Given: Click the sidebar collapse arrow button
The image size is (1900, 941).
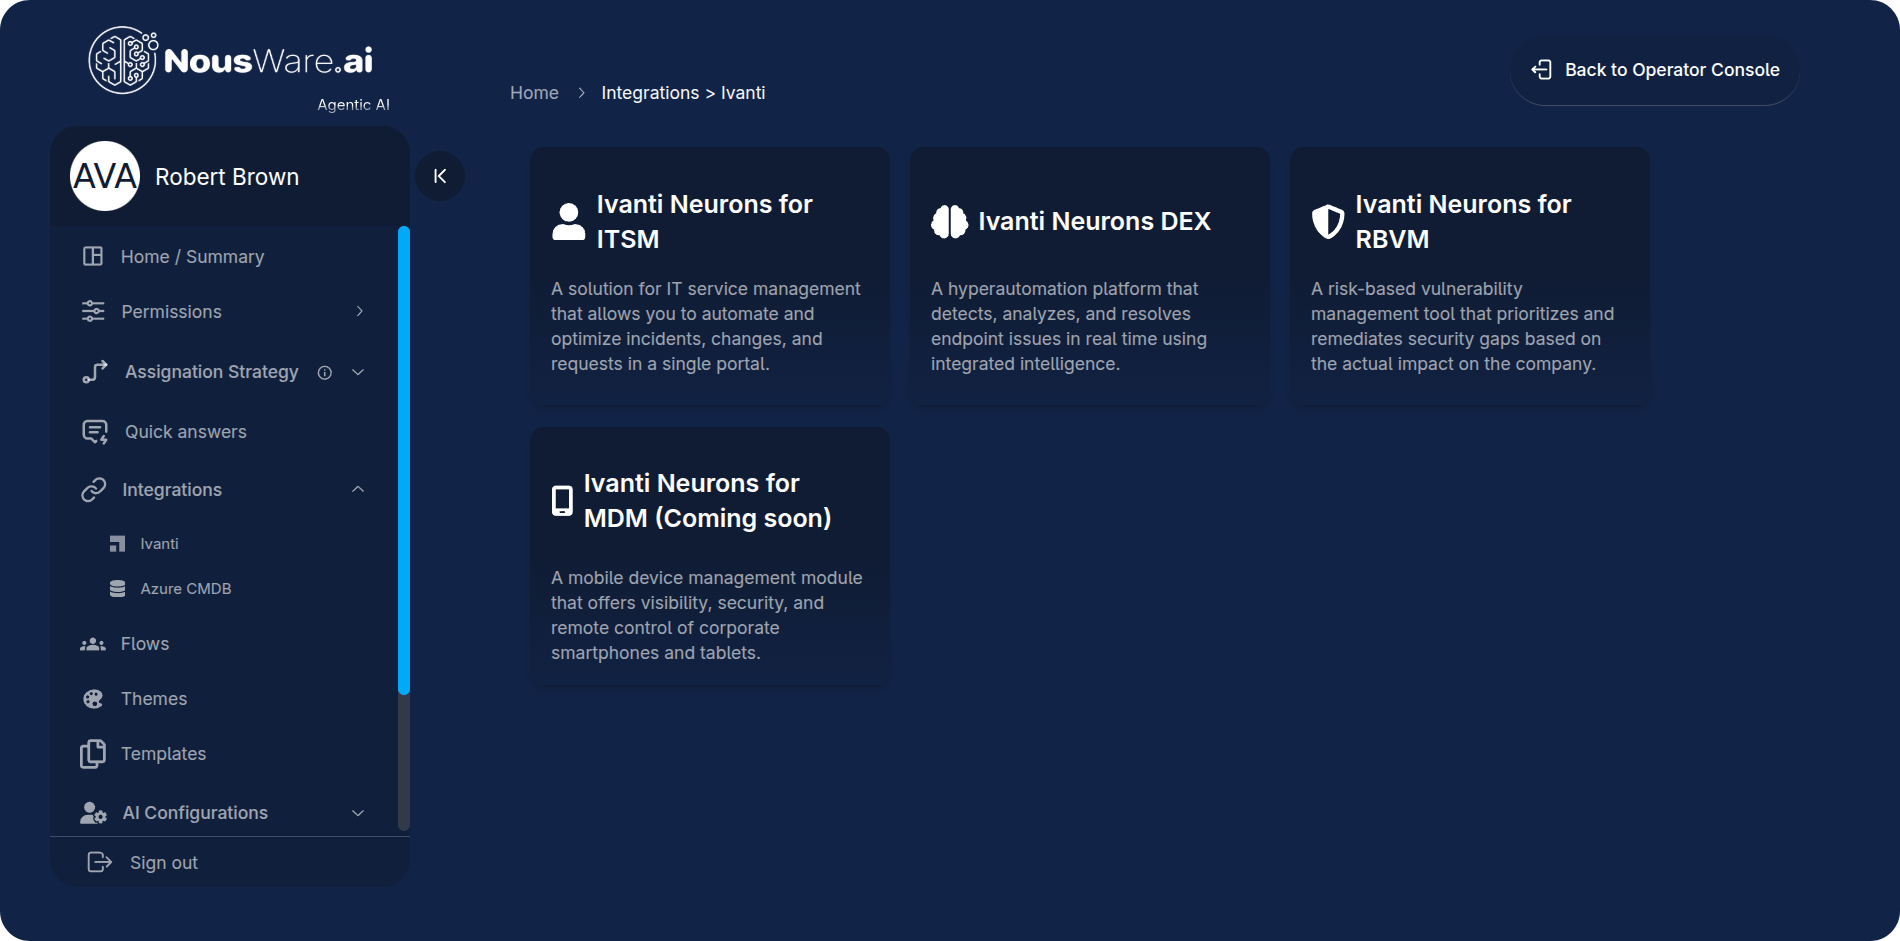Looking at the screenshot, I should [440, 176].
